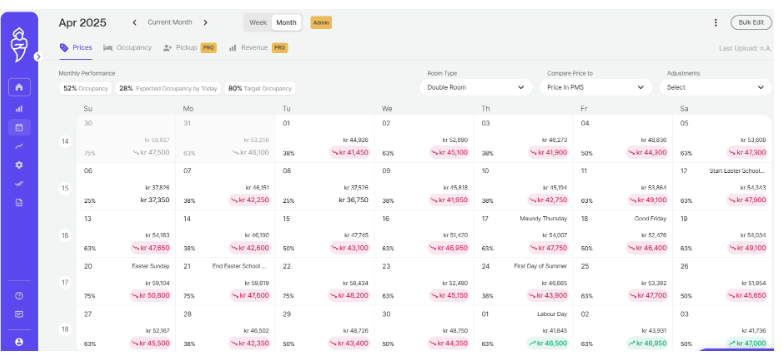Click the Admin badge
This screenshot has width=782, height=363.
click(x=321, y=22)
